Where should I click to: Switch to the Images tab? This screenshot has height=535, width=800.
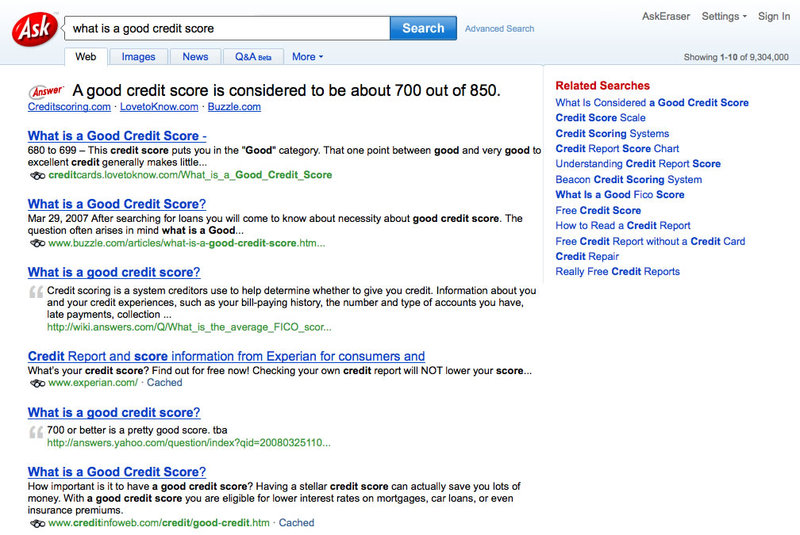tap(138, 57)
